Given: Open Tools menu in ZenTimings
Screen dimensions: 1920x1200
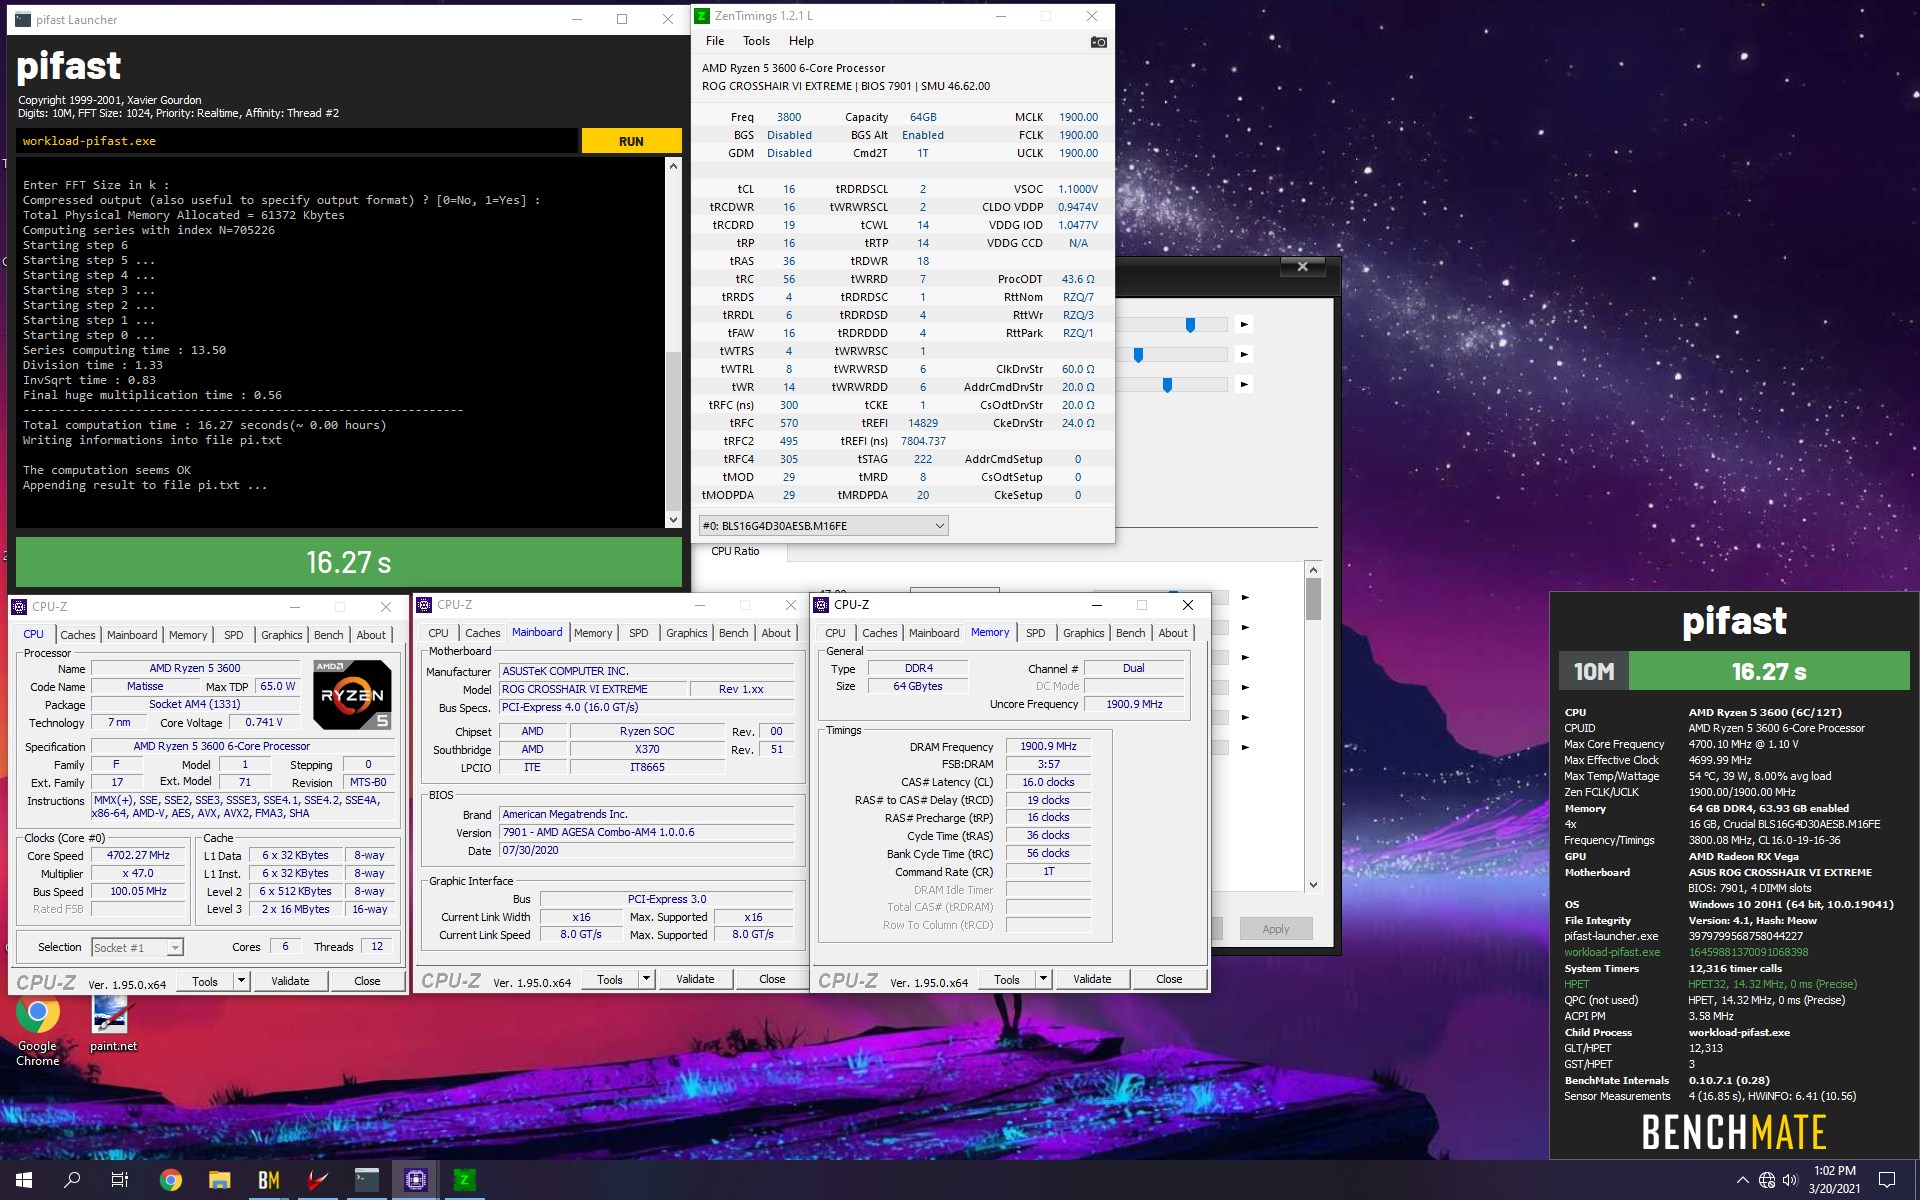Looking at the screenshot, I should point(756,41).
